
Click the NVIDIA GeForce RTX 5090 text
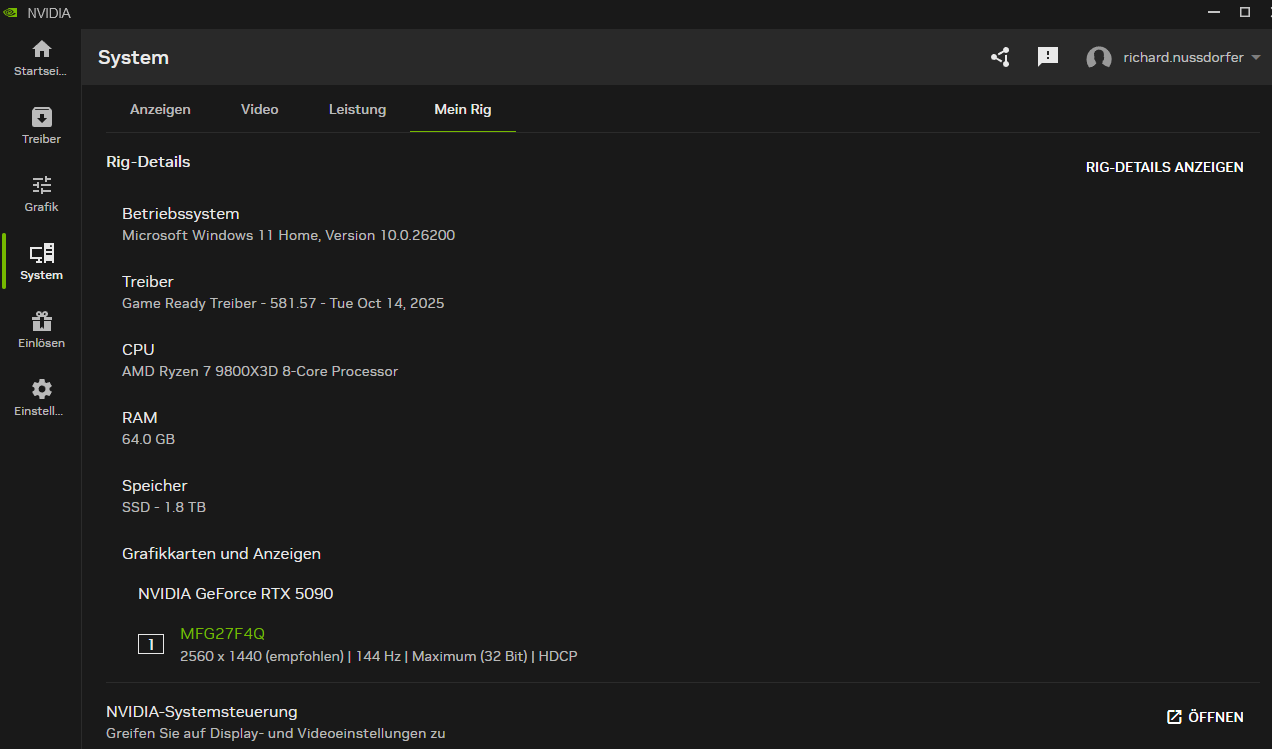pos(236,593)
